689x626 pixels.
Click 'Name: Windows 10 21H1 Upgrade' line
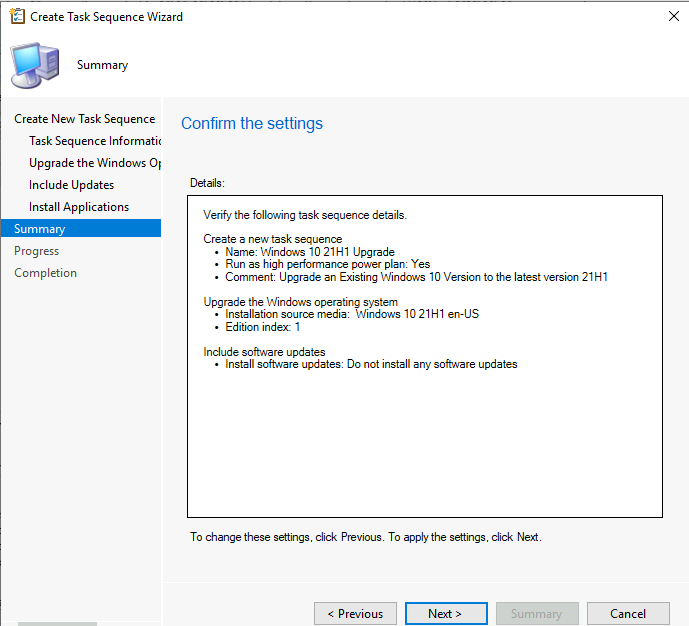point(310,252)
